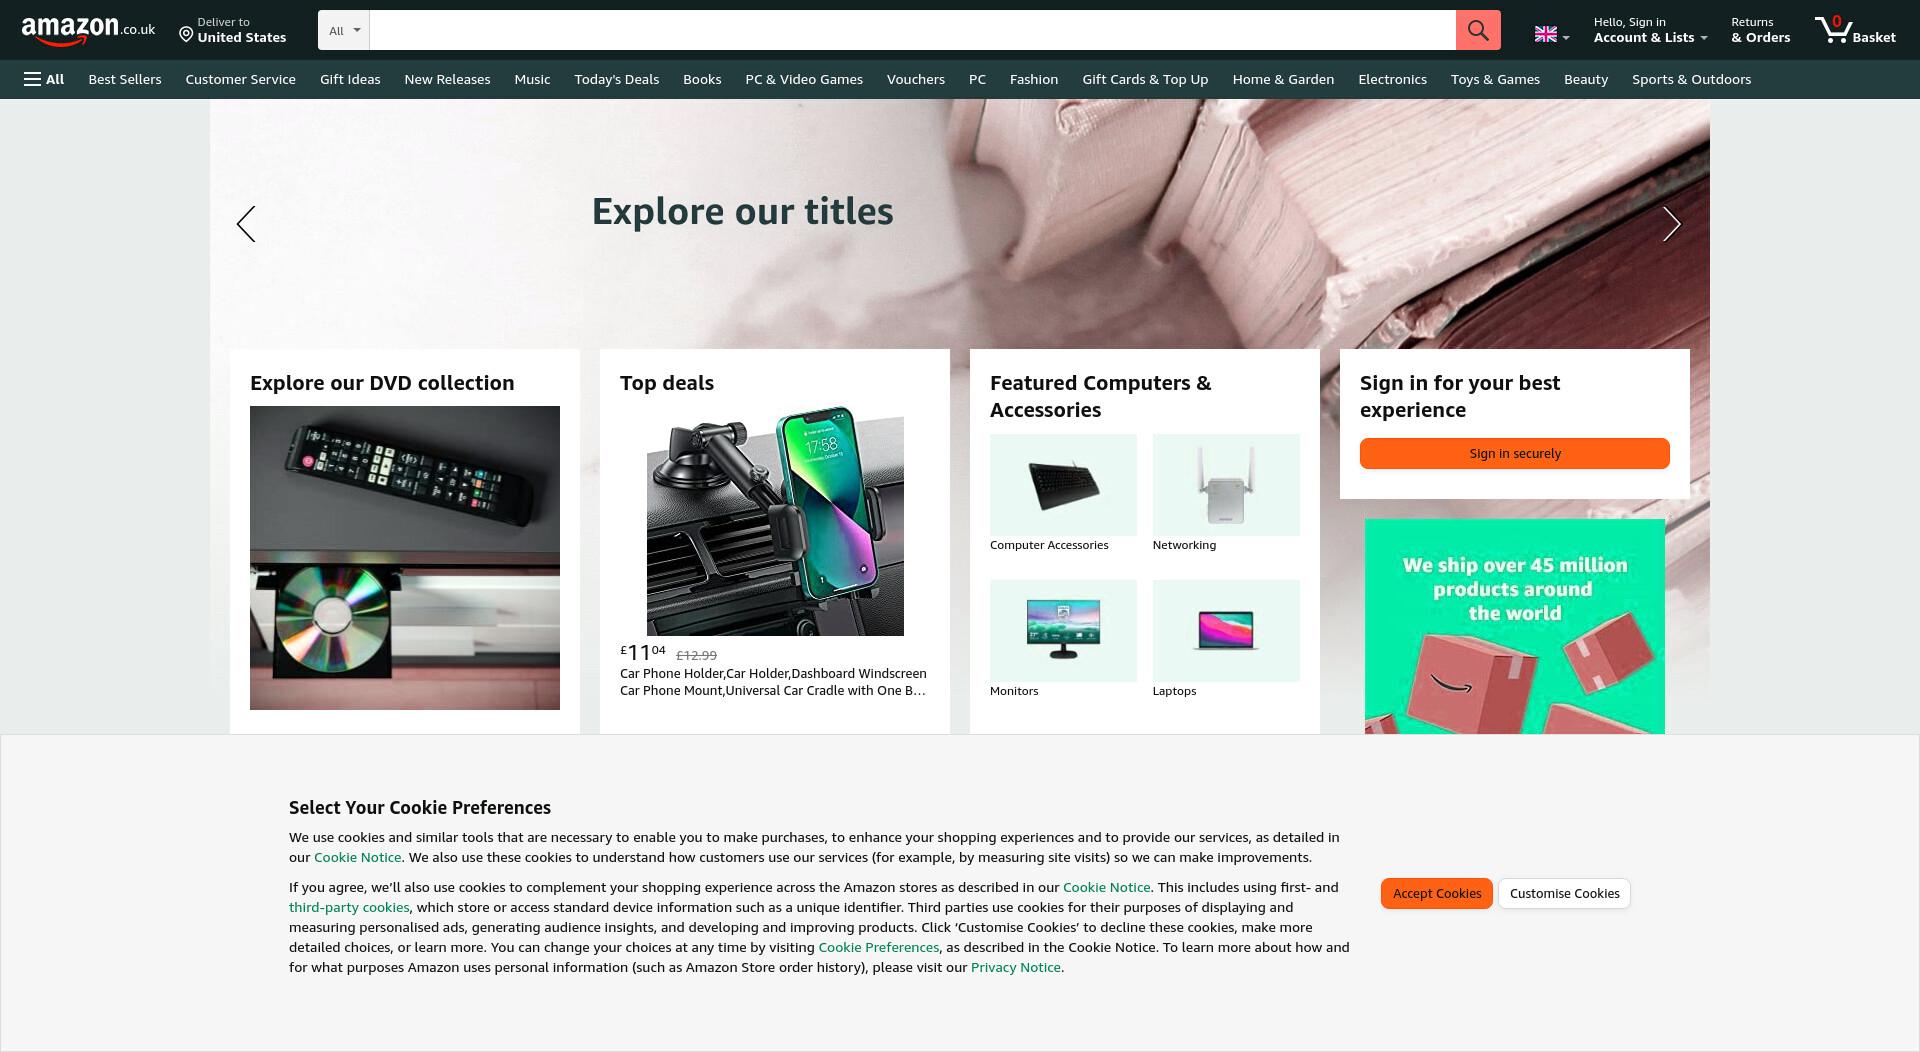Go to previous carousel banner arrow
The image size is (1920, 1052).
tap(246, 224)
